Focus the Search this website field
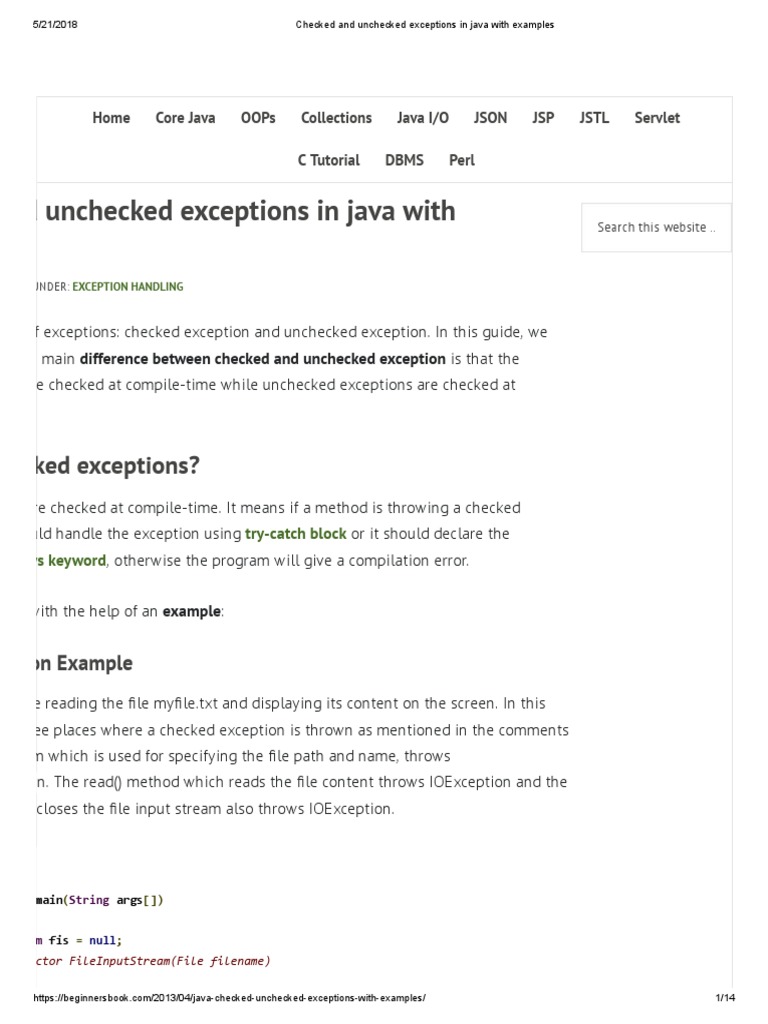Screen dimensions: 768x1024 [x=656, y=228]
